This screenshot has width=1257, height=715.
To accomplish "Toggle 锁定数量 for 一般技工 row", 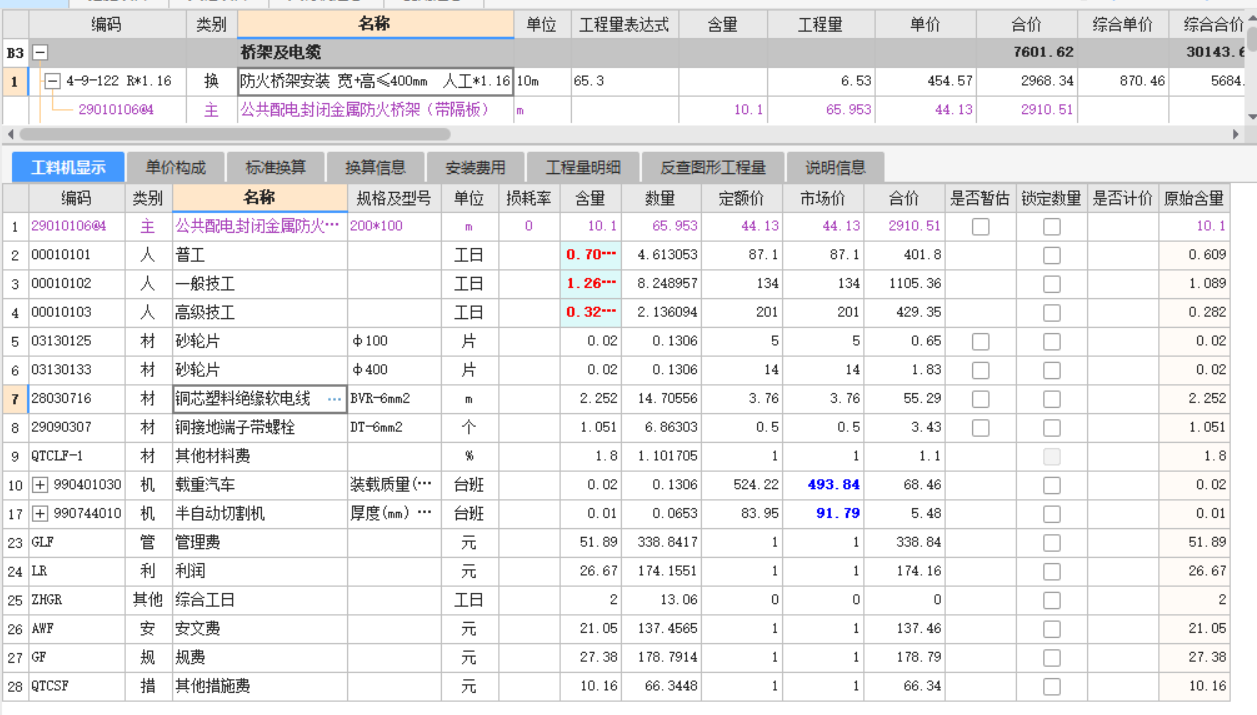I will (x=1052, y=284).
